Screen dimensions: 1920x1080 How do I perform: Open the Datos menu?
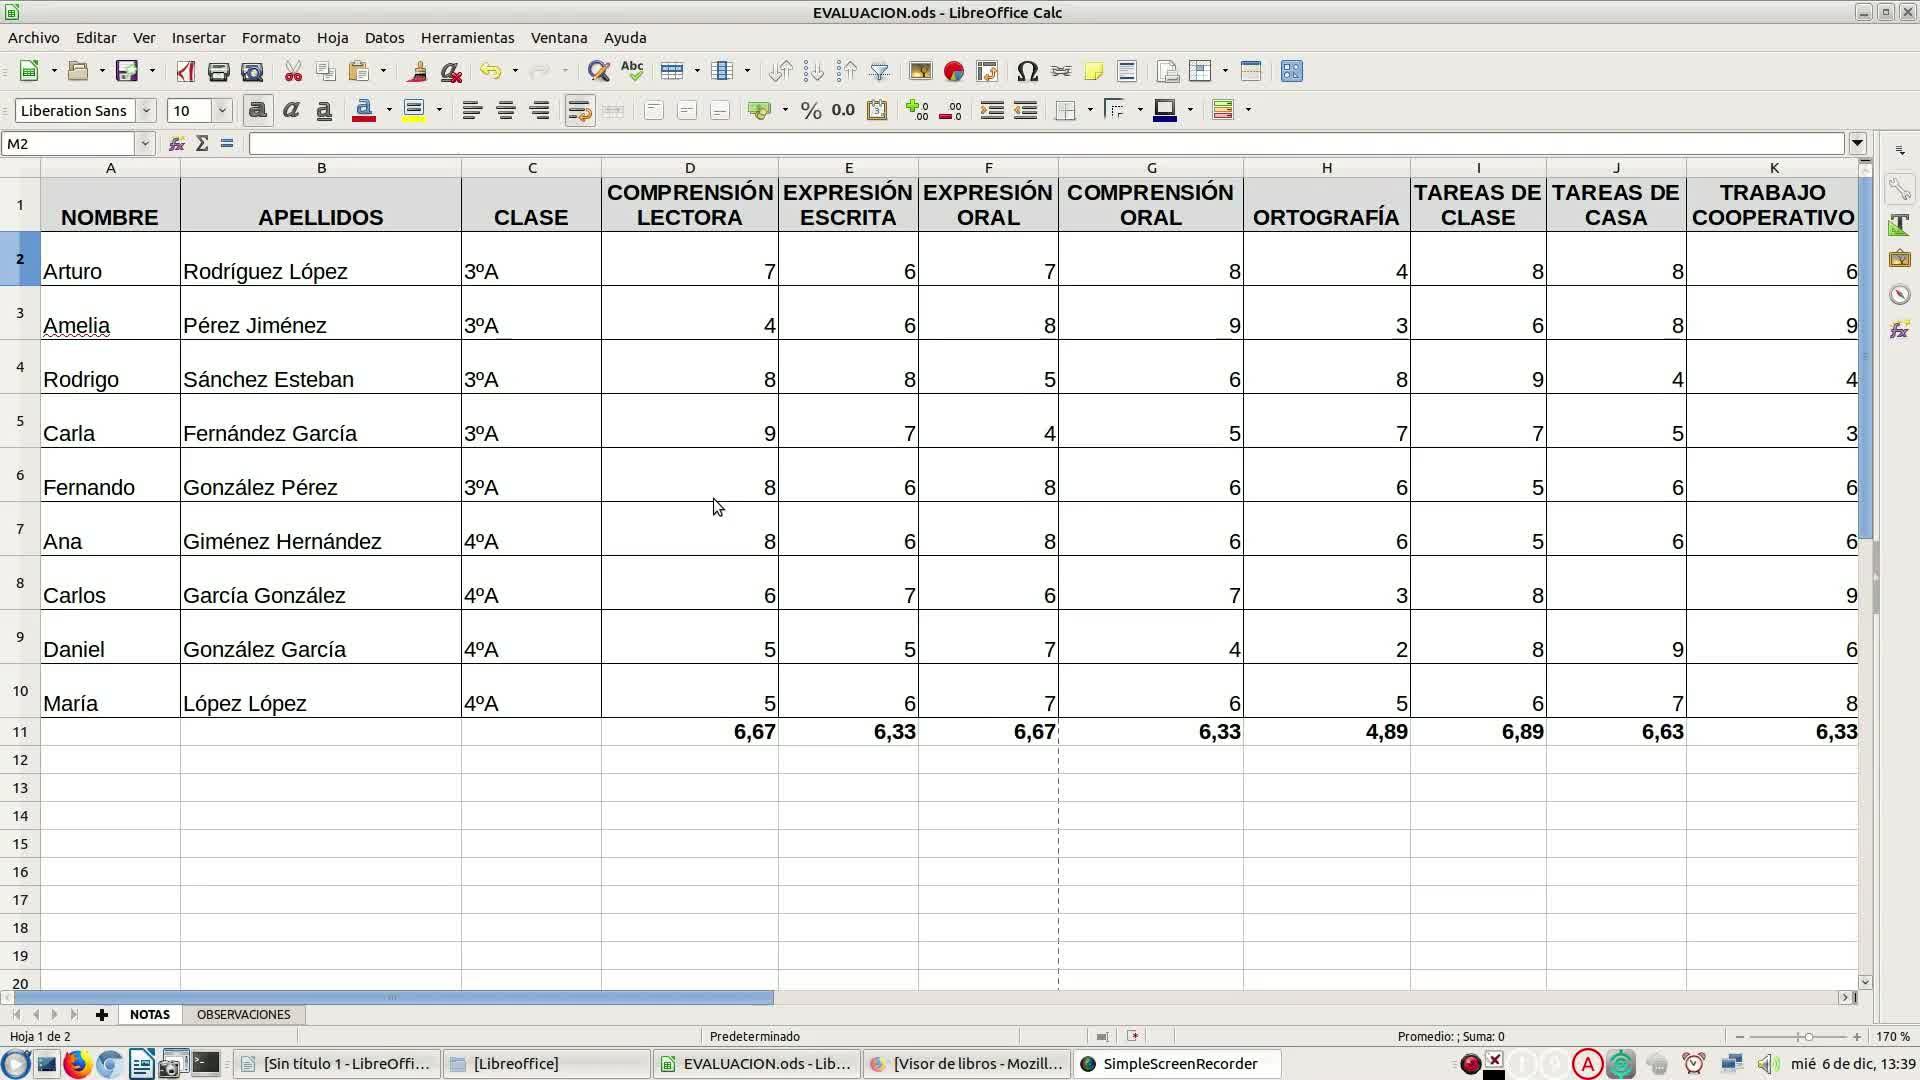tap(384, 38)
